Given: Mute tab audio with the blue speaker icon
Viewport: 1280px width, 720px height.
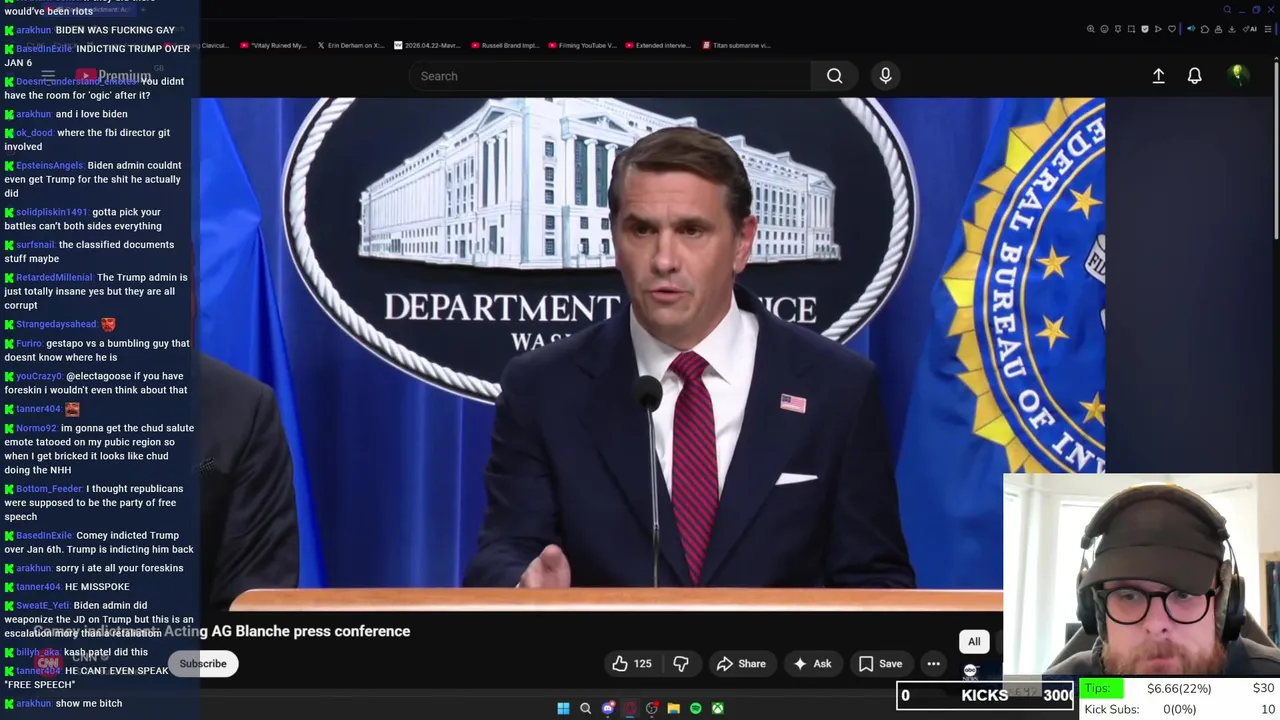Looking at the screenshot, I should [x=1191, y=29].
